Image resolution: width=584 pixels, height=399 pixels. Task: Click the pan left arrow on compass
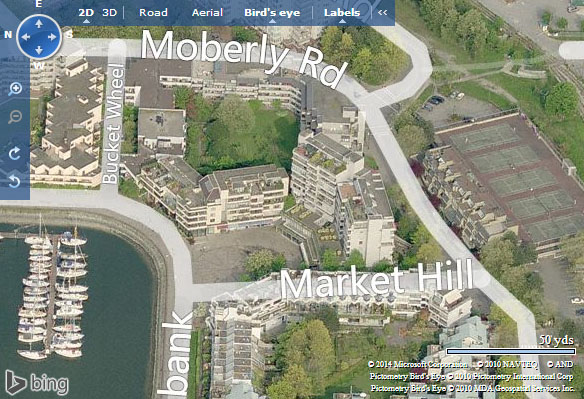pos(26,37)
